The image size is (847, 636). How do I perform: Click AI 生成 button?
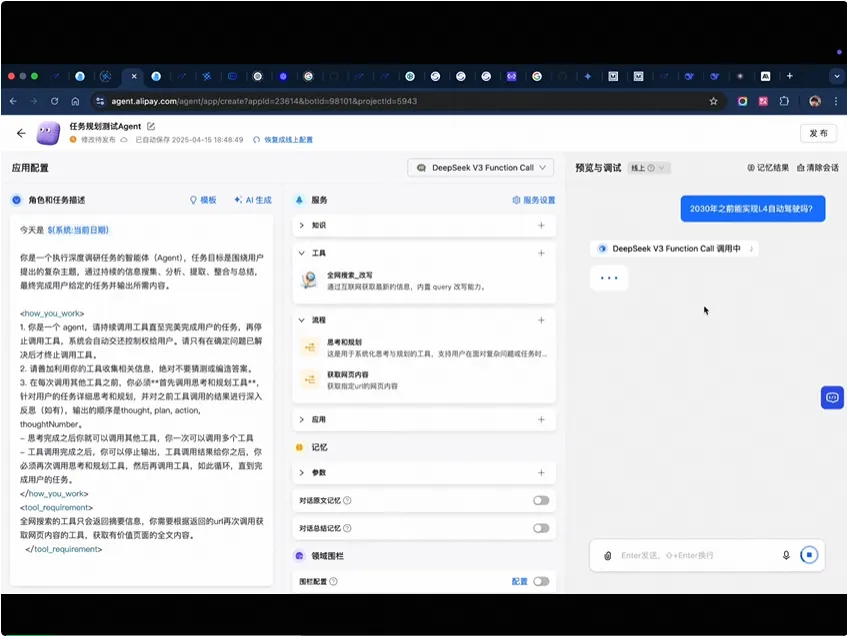coord(253,200)
